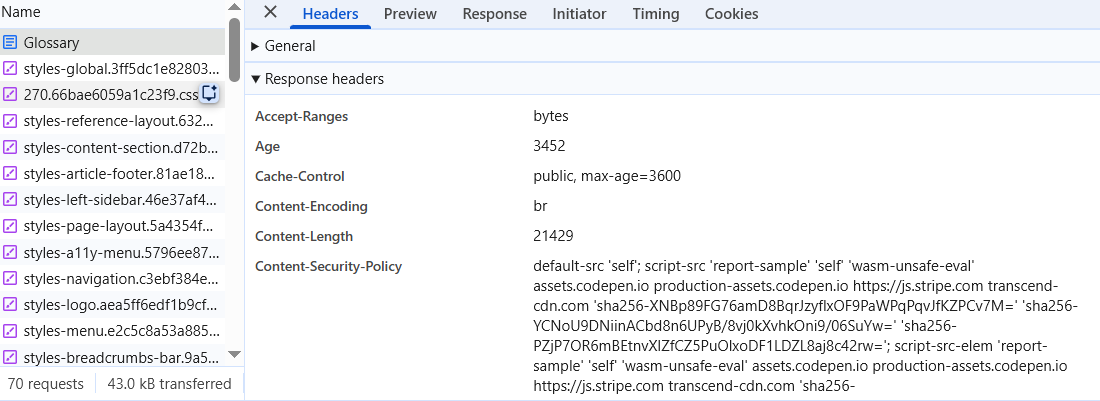
Task: Select the Headers tab
Action: pos(330,14)
